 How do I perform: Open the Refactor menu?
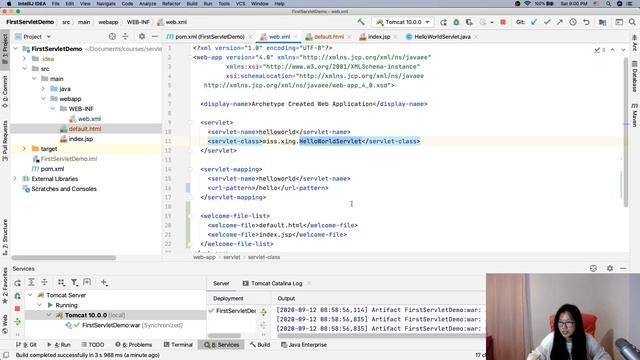pyautogui.click(x=171, y=4)
